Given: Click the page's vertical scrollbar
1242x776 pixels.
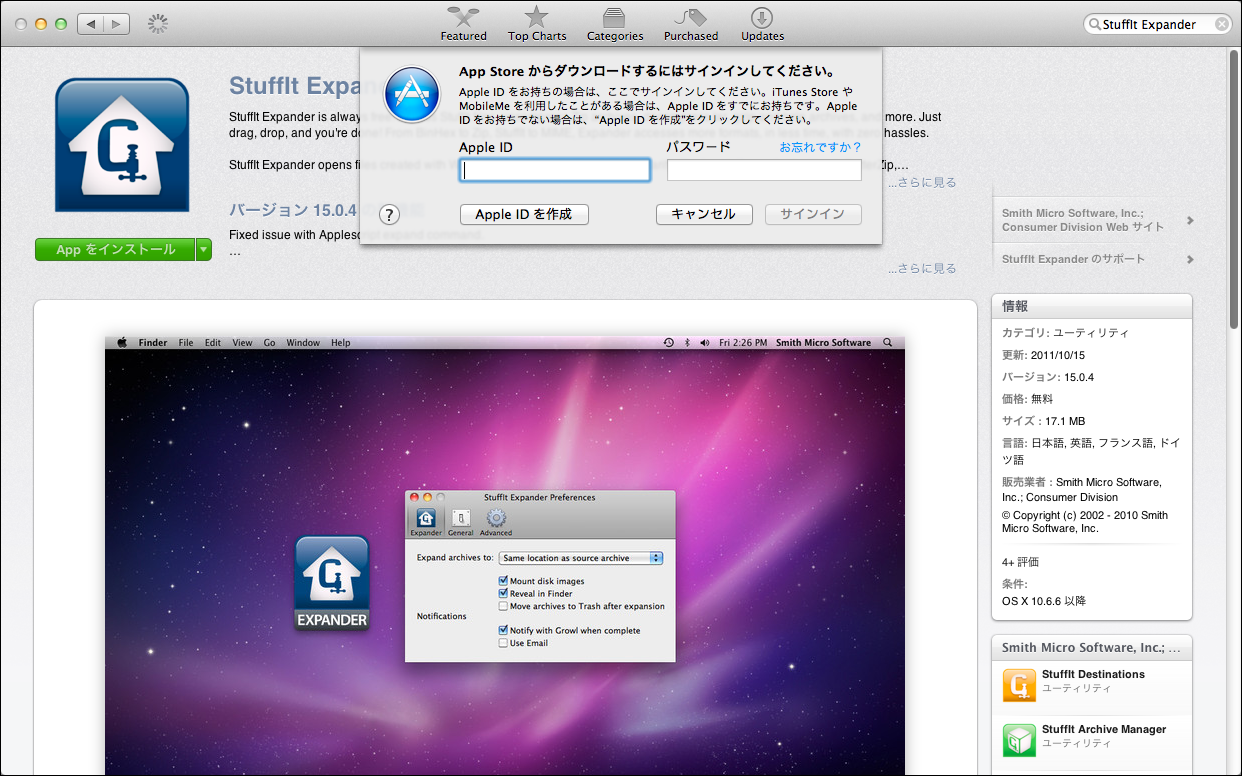Looking at the screenshot, I should point(1234,190).
